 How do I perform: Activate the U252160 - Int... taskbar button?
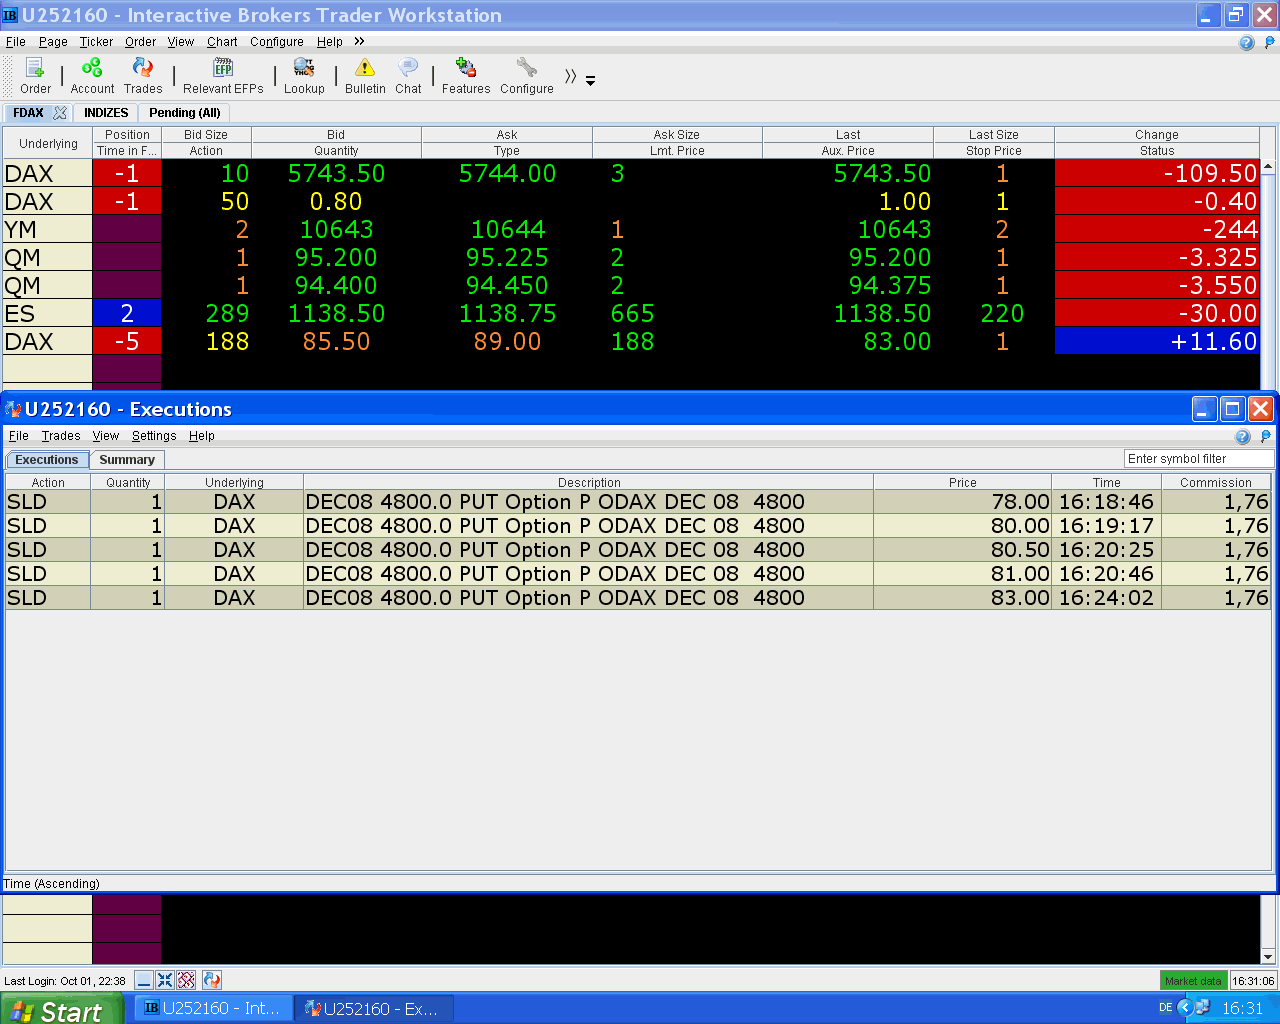pos(213,1008)
